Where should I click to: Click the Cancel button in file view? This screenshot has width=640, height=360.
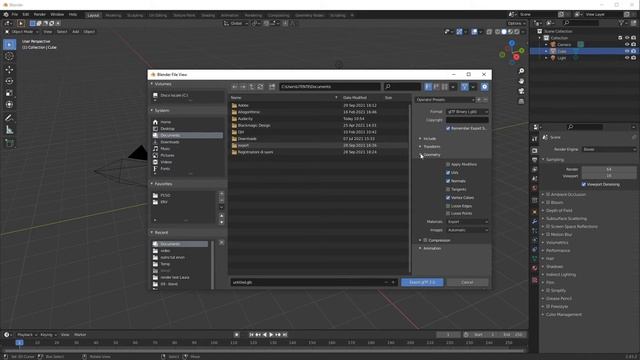[467, 282]
